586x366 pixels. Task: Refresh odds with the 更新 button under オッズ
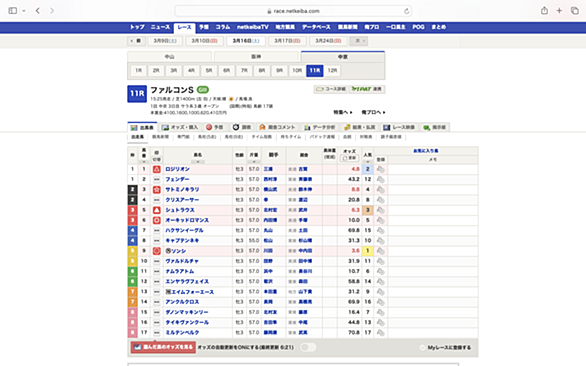pyautogui.click(x=349, y=158)
